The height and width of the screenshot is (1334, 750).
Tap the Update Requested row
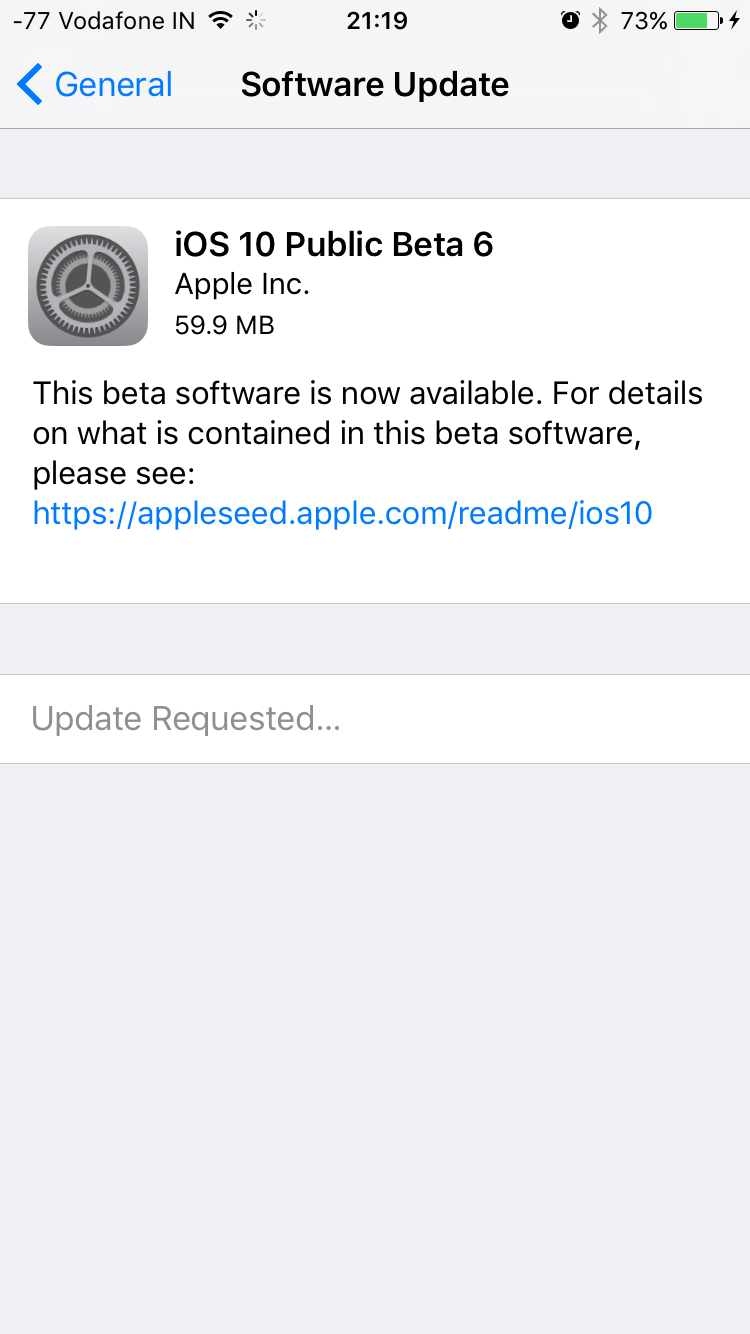pos(375,719)
